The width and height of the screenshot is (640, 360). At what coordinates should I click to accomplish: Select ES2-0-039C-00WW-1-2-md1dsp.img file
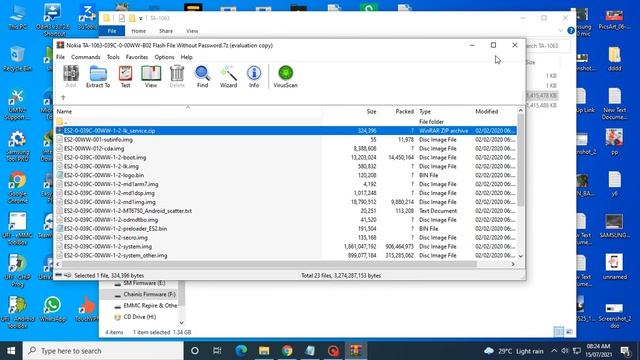pos(286,193)
